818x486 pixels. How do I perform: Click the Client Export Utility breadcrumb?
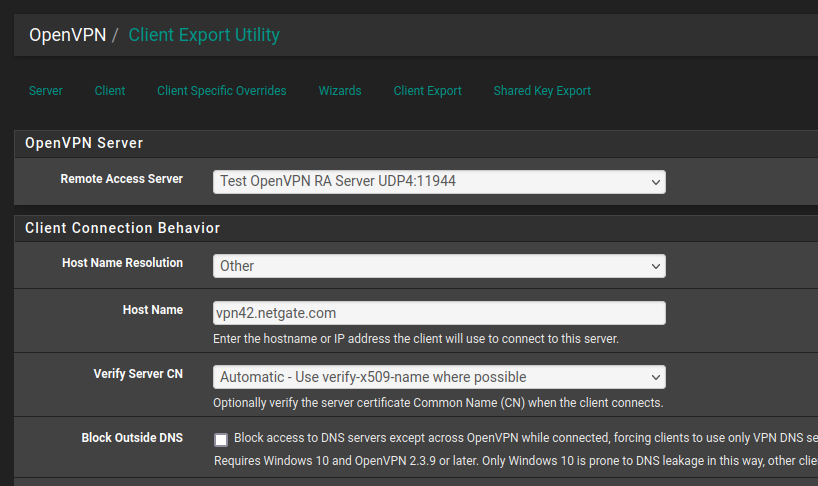click(204, 35)
